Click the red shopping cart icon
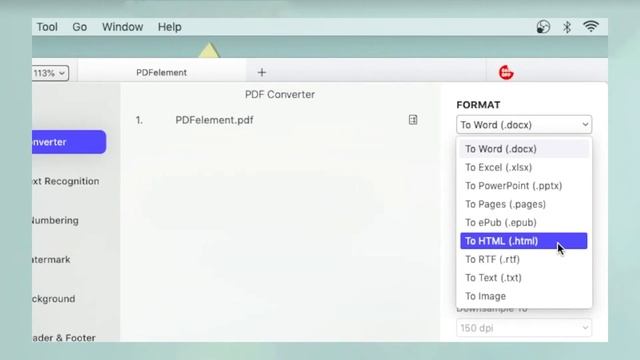This screenshot has height=360, width=640. [x=506, y=73]
